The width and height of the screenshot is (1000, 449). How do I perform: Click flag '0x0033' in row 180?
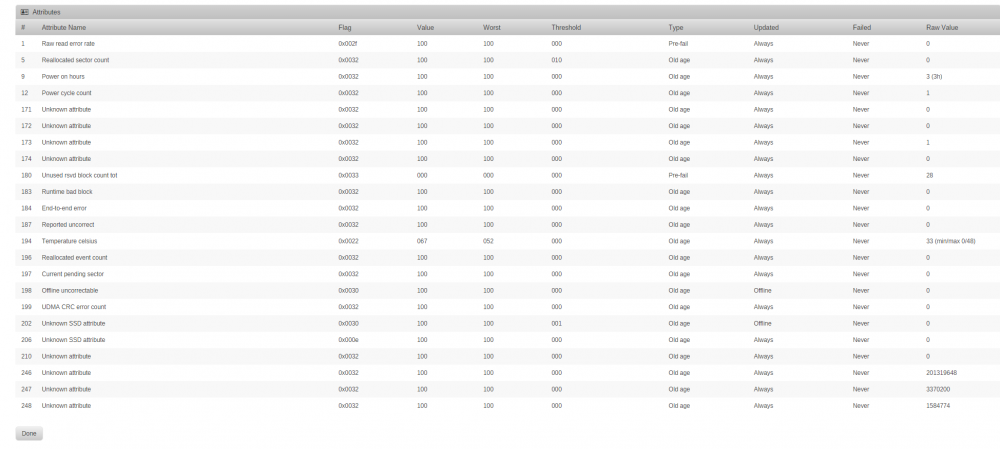(348, 175)
